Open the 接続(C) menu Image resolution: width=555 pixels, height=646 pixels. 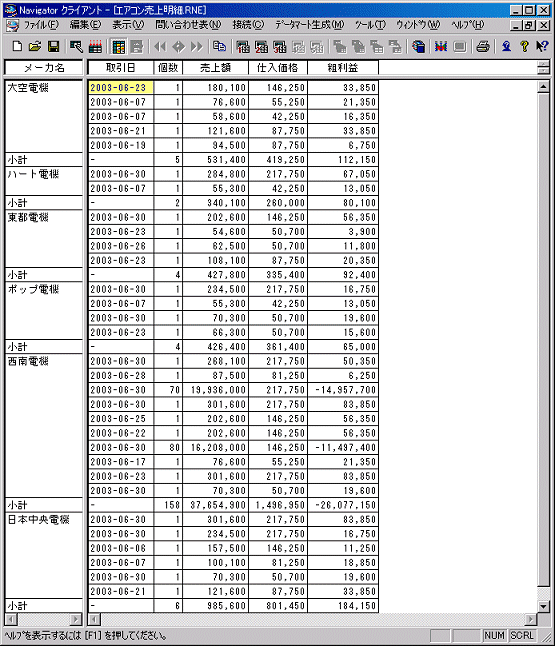[248, 25]
